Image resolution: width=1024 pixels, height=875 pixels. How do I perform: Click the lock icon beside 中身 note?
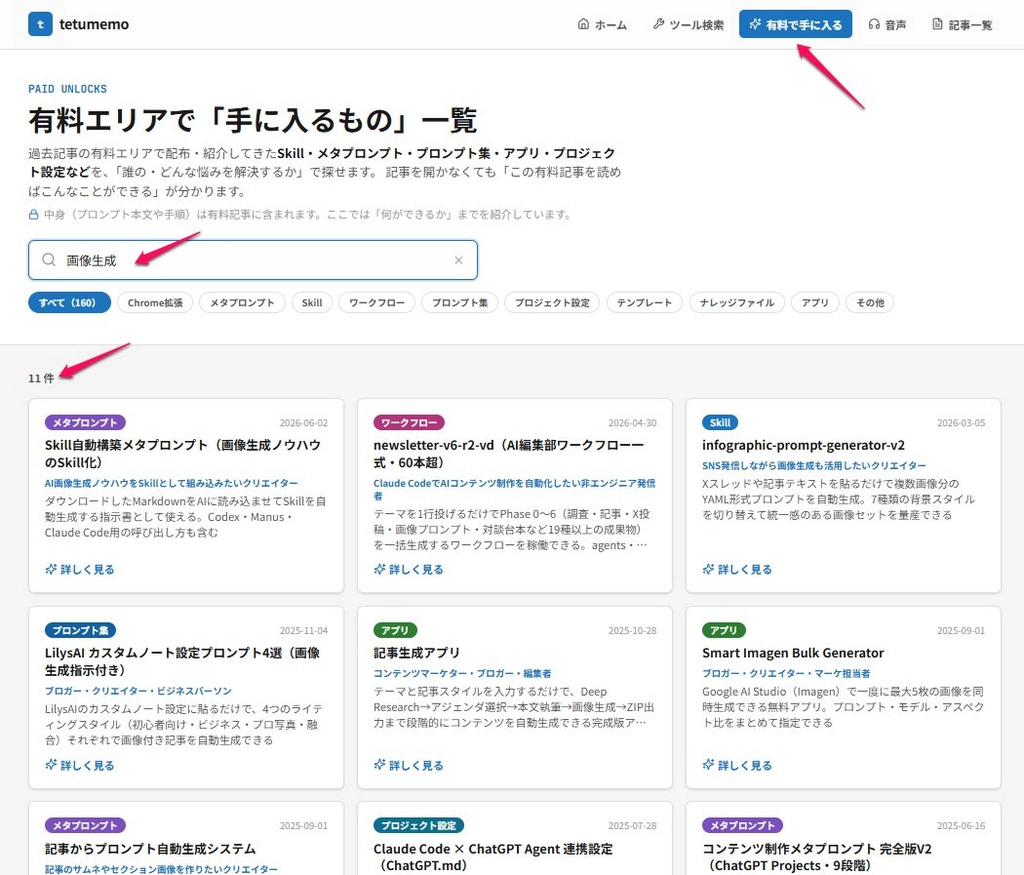coord(33,214)
